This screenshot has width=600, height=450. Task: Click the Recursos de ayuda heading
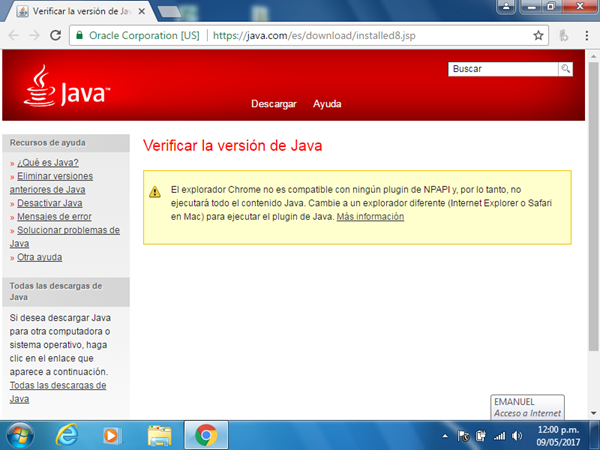[47, 143]
